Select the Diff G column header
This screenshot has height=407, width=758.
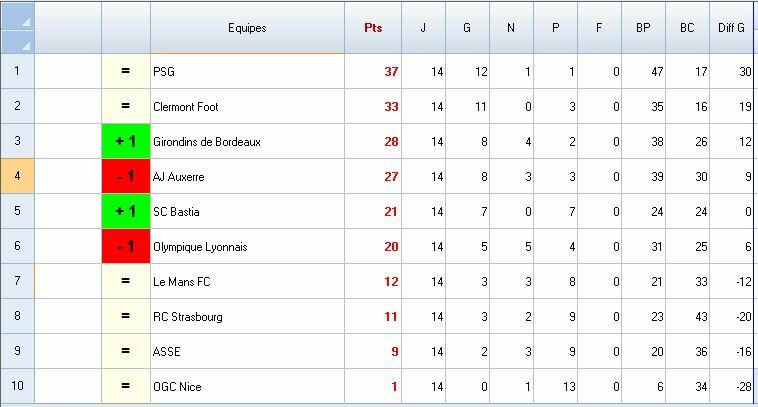(732, 28)
